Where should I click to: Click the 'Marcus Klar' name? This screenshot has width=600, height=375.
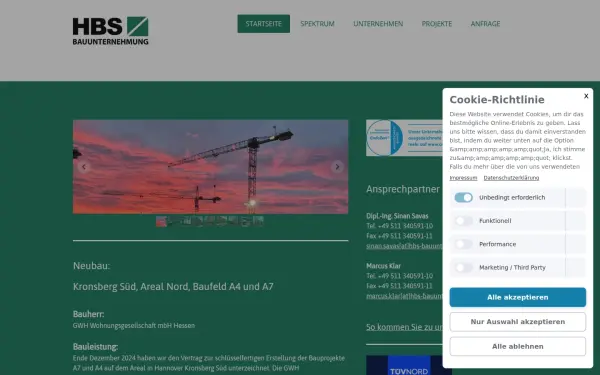pos(383,266)
